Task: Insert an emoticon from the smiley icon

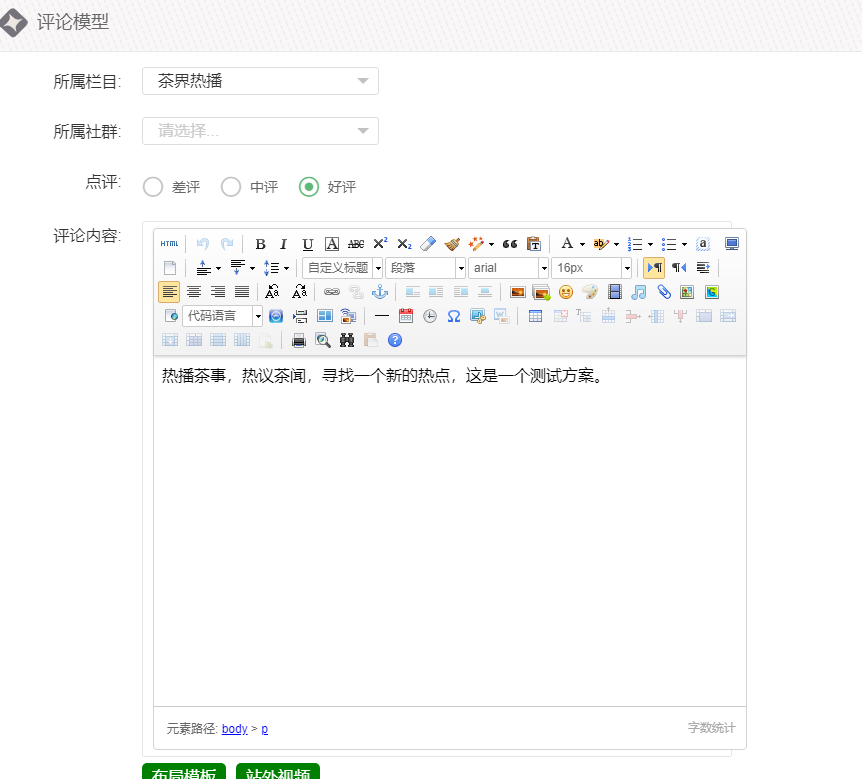Action: pos(566,292)
